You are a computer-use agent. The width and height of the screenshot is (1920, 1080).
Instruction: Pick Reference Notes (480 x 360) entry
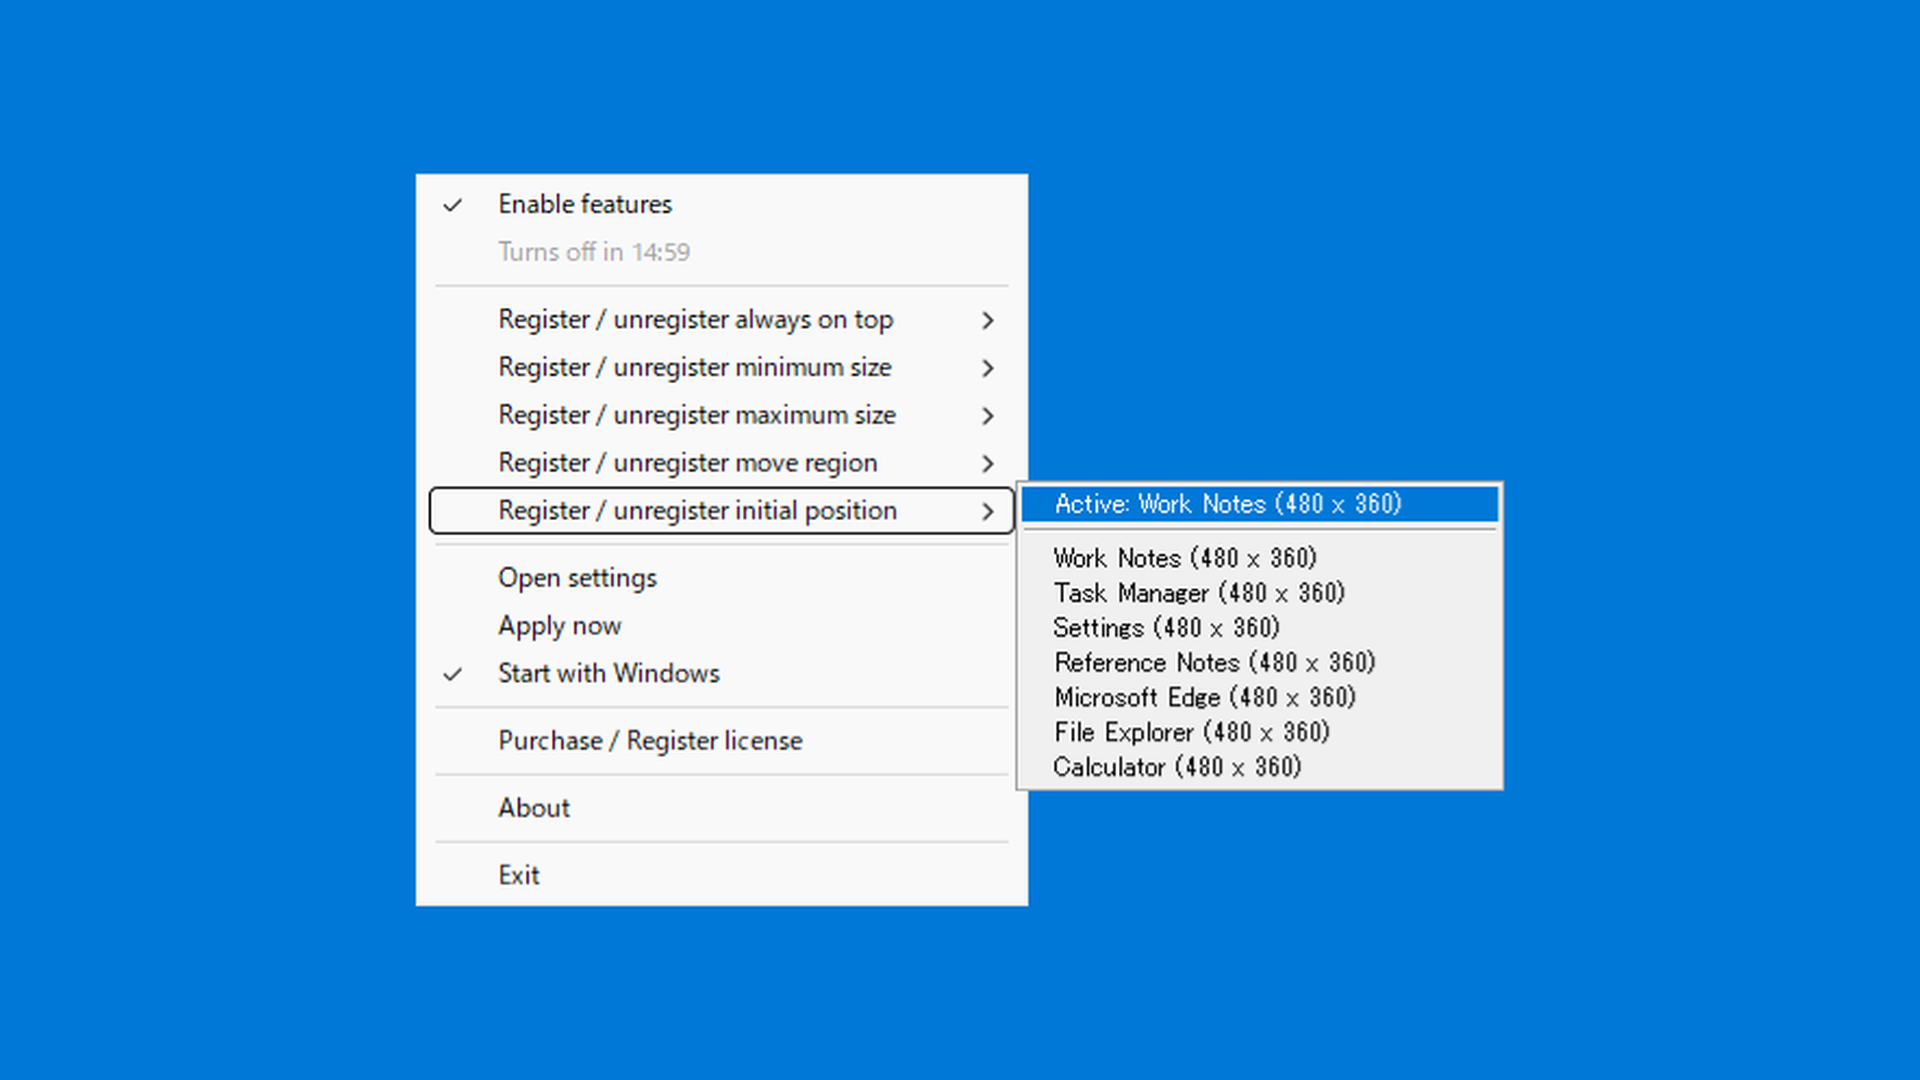tap(1260, 663)
